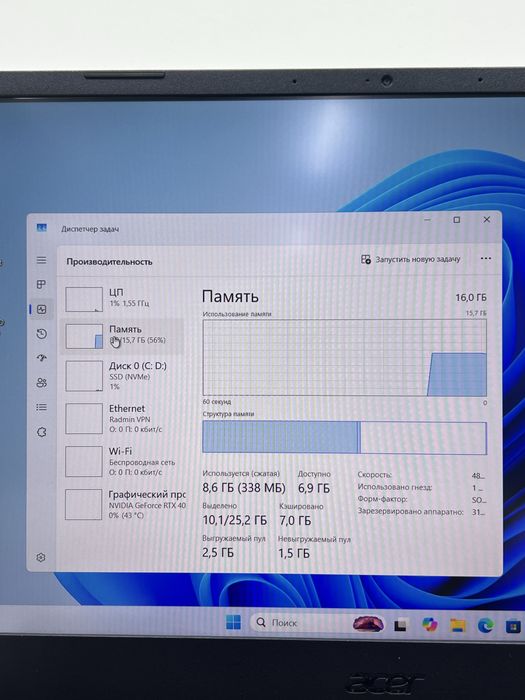Open the Users icon in sidebar
This screenshot has height=700, width=525.
(42, 383)
